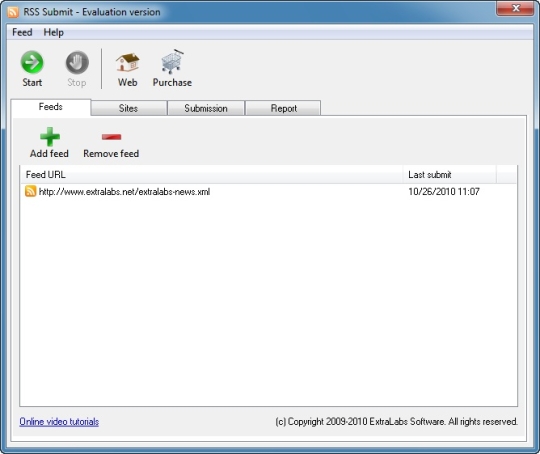Click RSS icon beside extralabs-news.xml feed

pyautogui.click(x=30, y=191)
